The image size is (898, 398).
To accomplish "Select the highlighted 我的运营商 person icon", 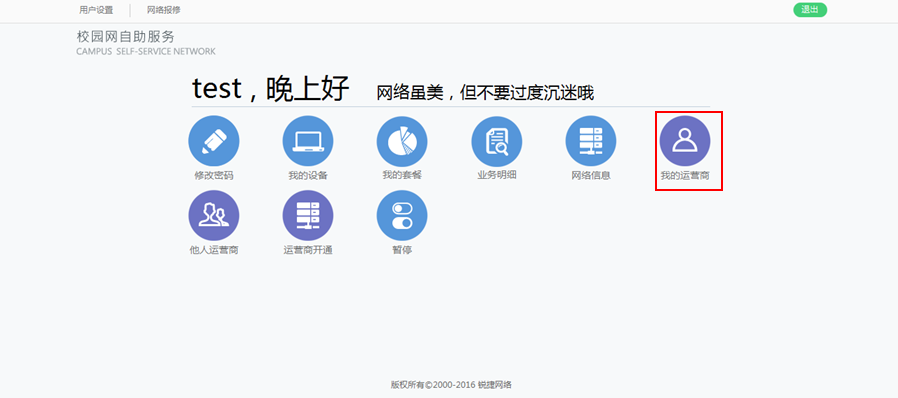I will coord(685,141).
